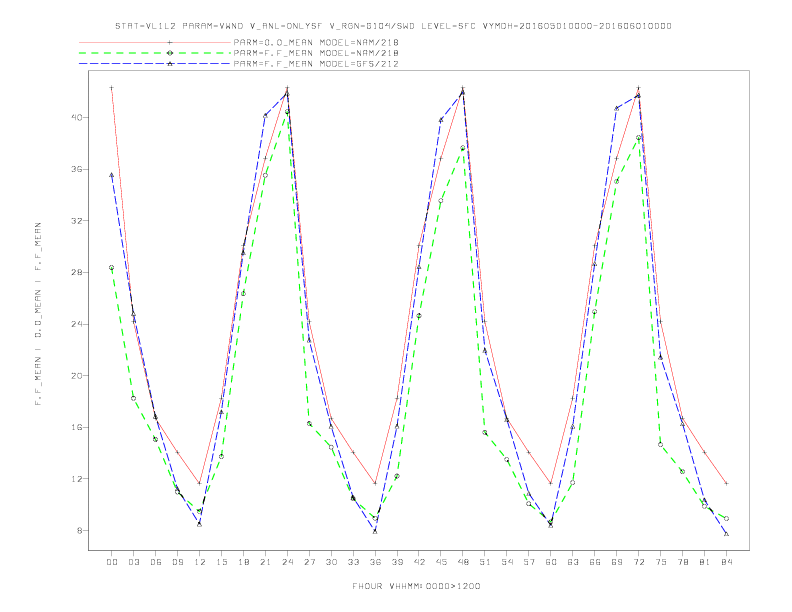Click x-axis tick label 45
The height and width of the screenshot is (612, 792).
click(x=441, y=562)
